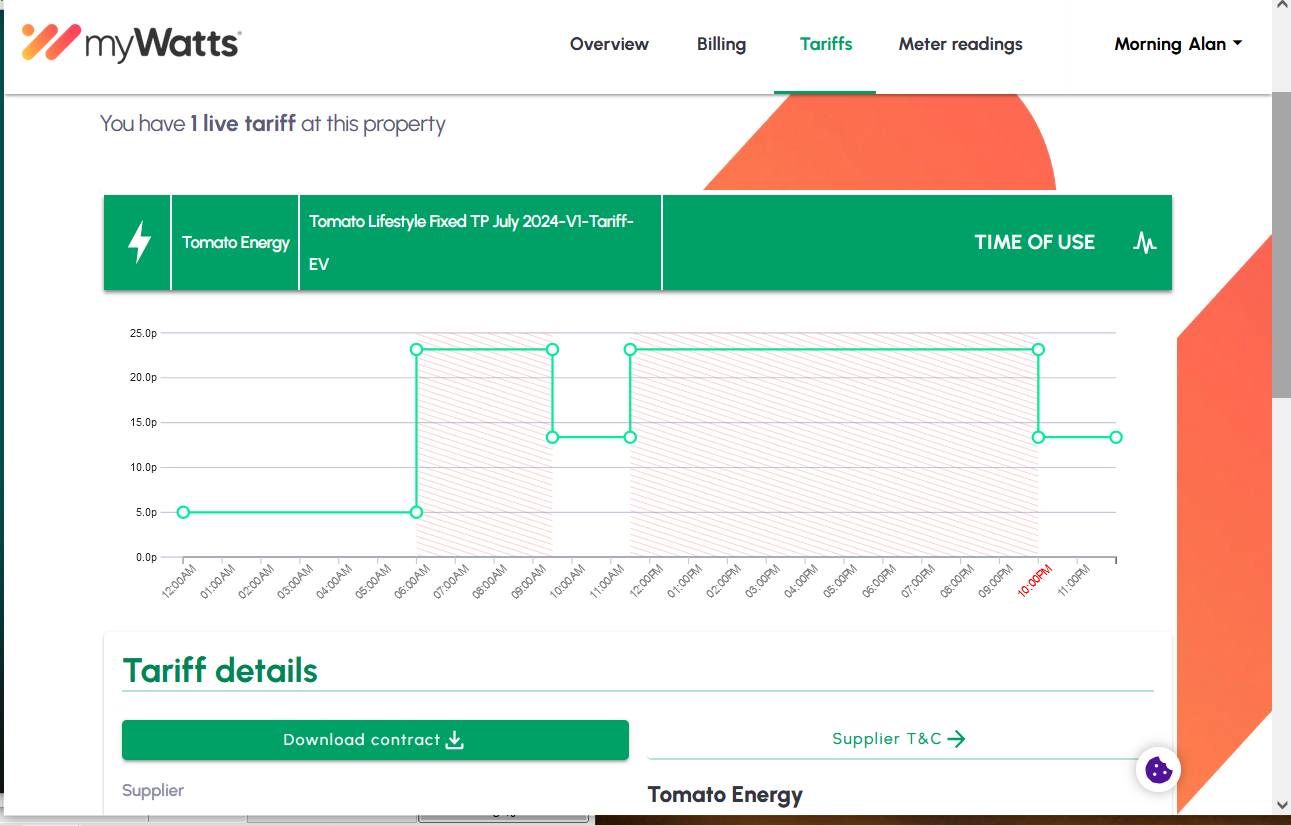Click the '1 live tariff' heading text
The width and height of the screenshot is (1291, 826).
tap(243, 124)
